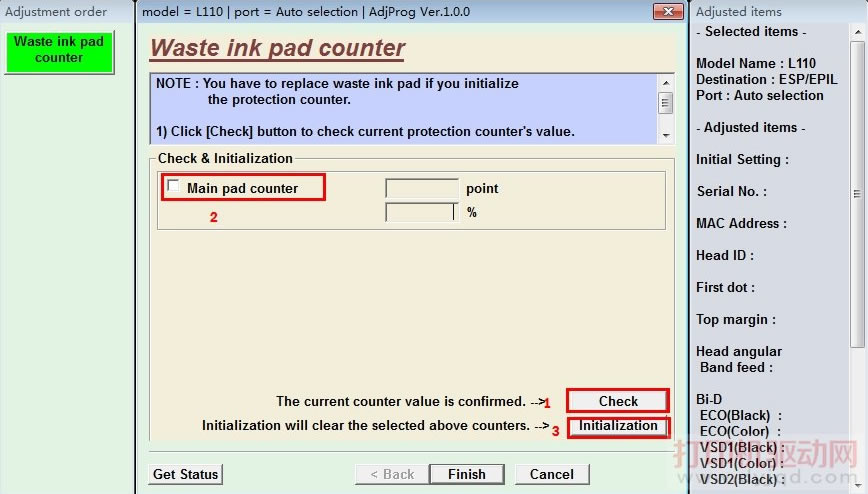Viewport: 868px width, 494px height.
Task: Click the Cancel button
Action: [551, 474]
